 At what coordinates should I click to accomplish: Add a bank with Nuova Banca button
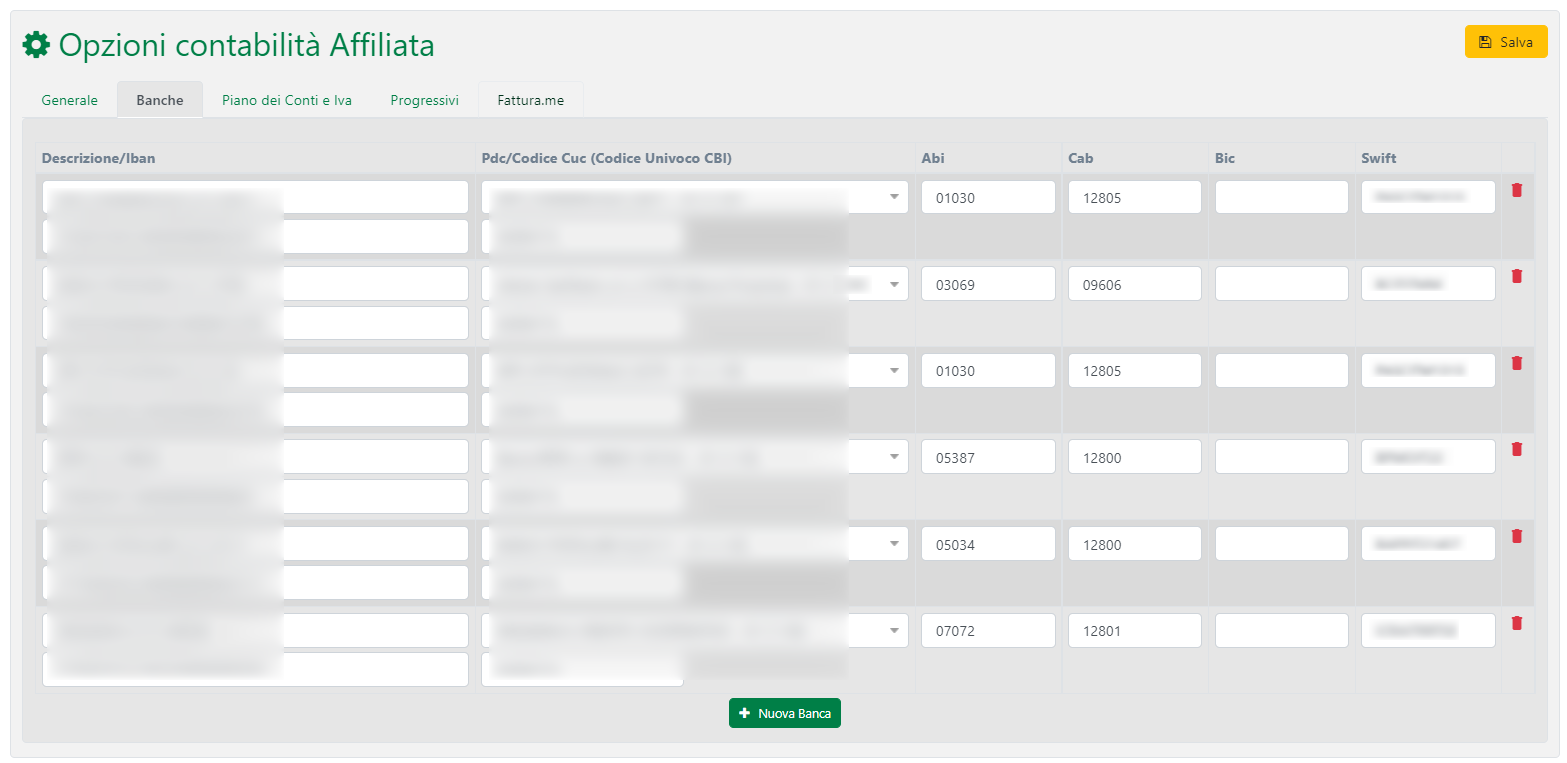(x=785, y=714)
